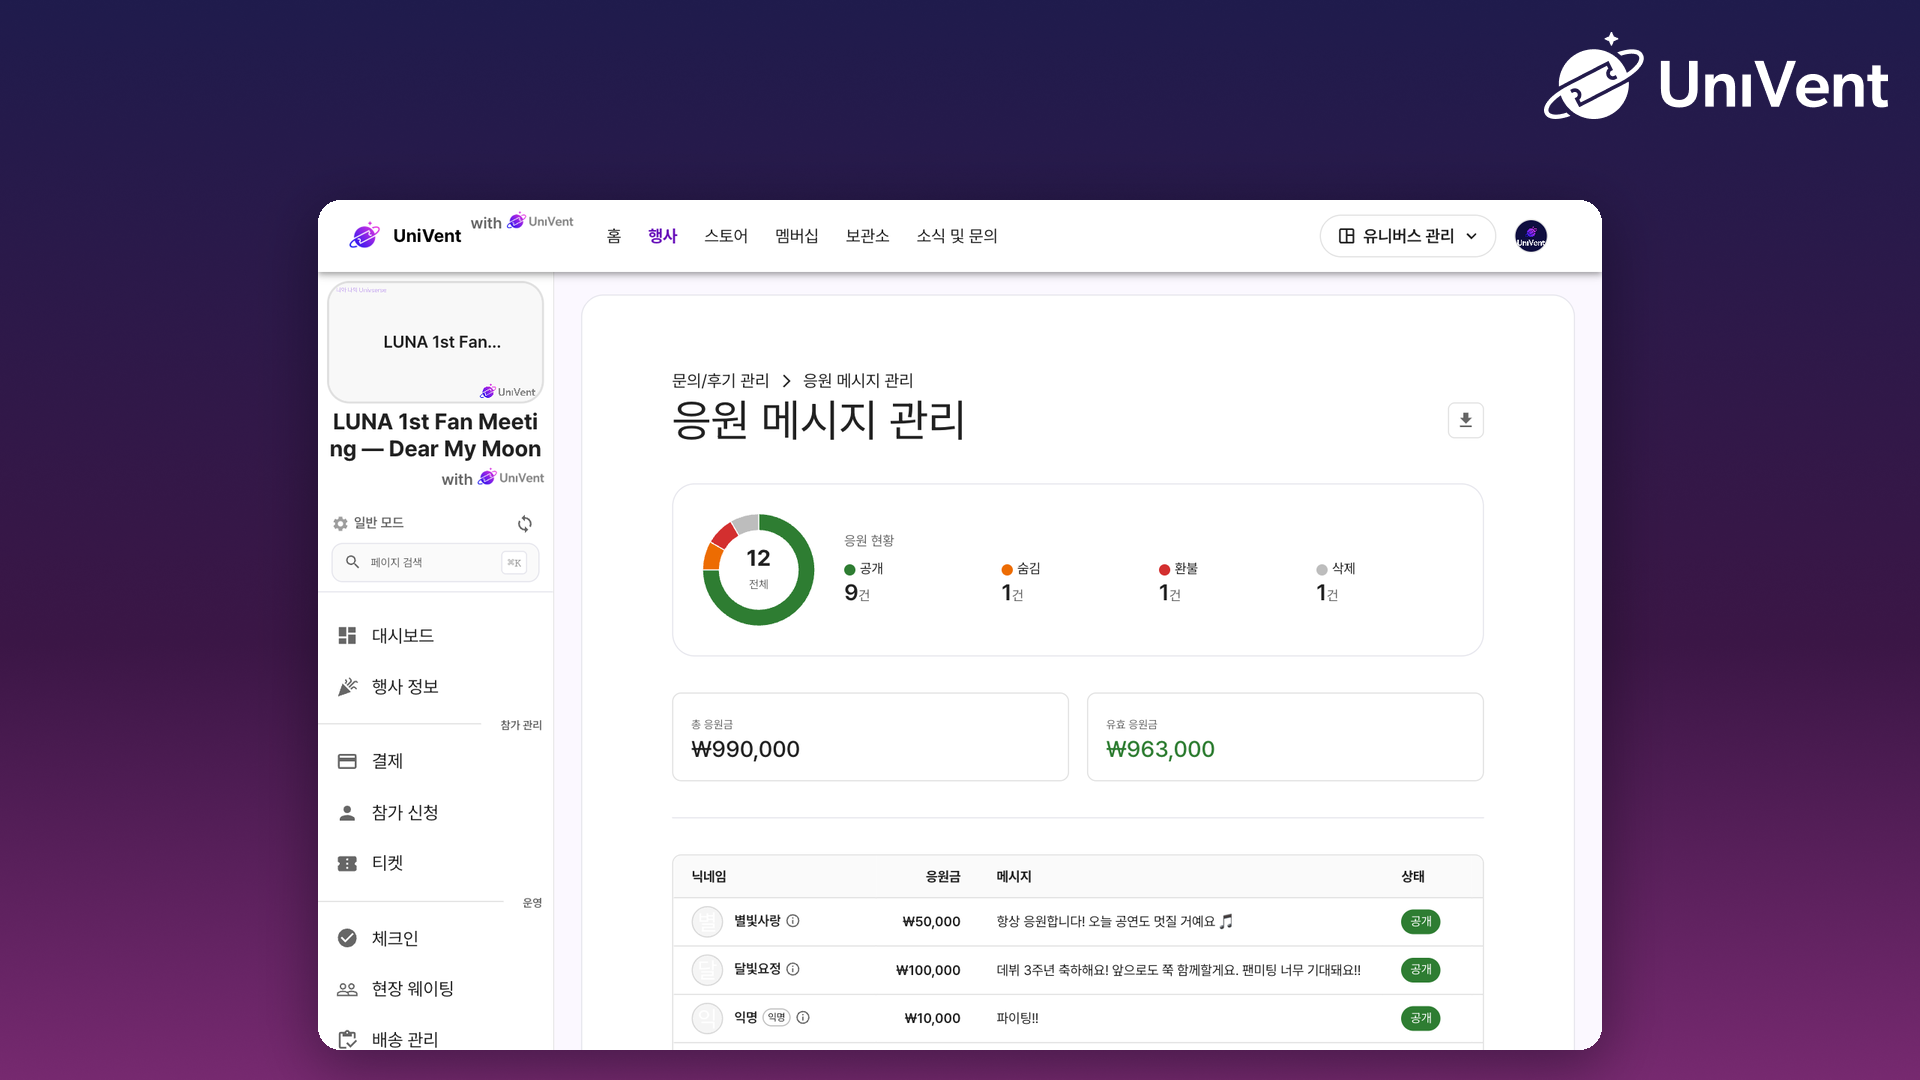
Task: Click the info icon next to 달빛요정
Action: 793,969
